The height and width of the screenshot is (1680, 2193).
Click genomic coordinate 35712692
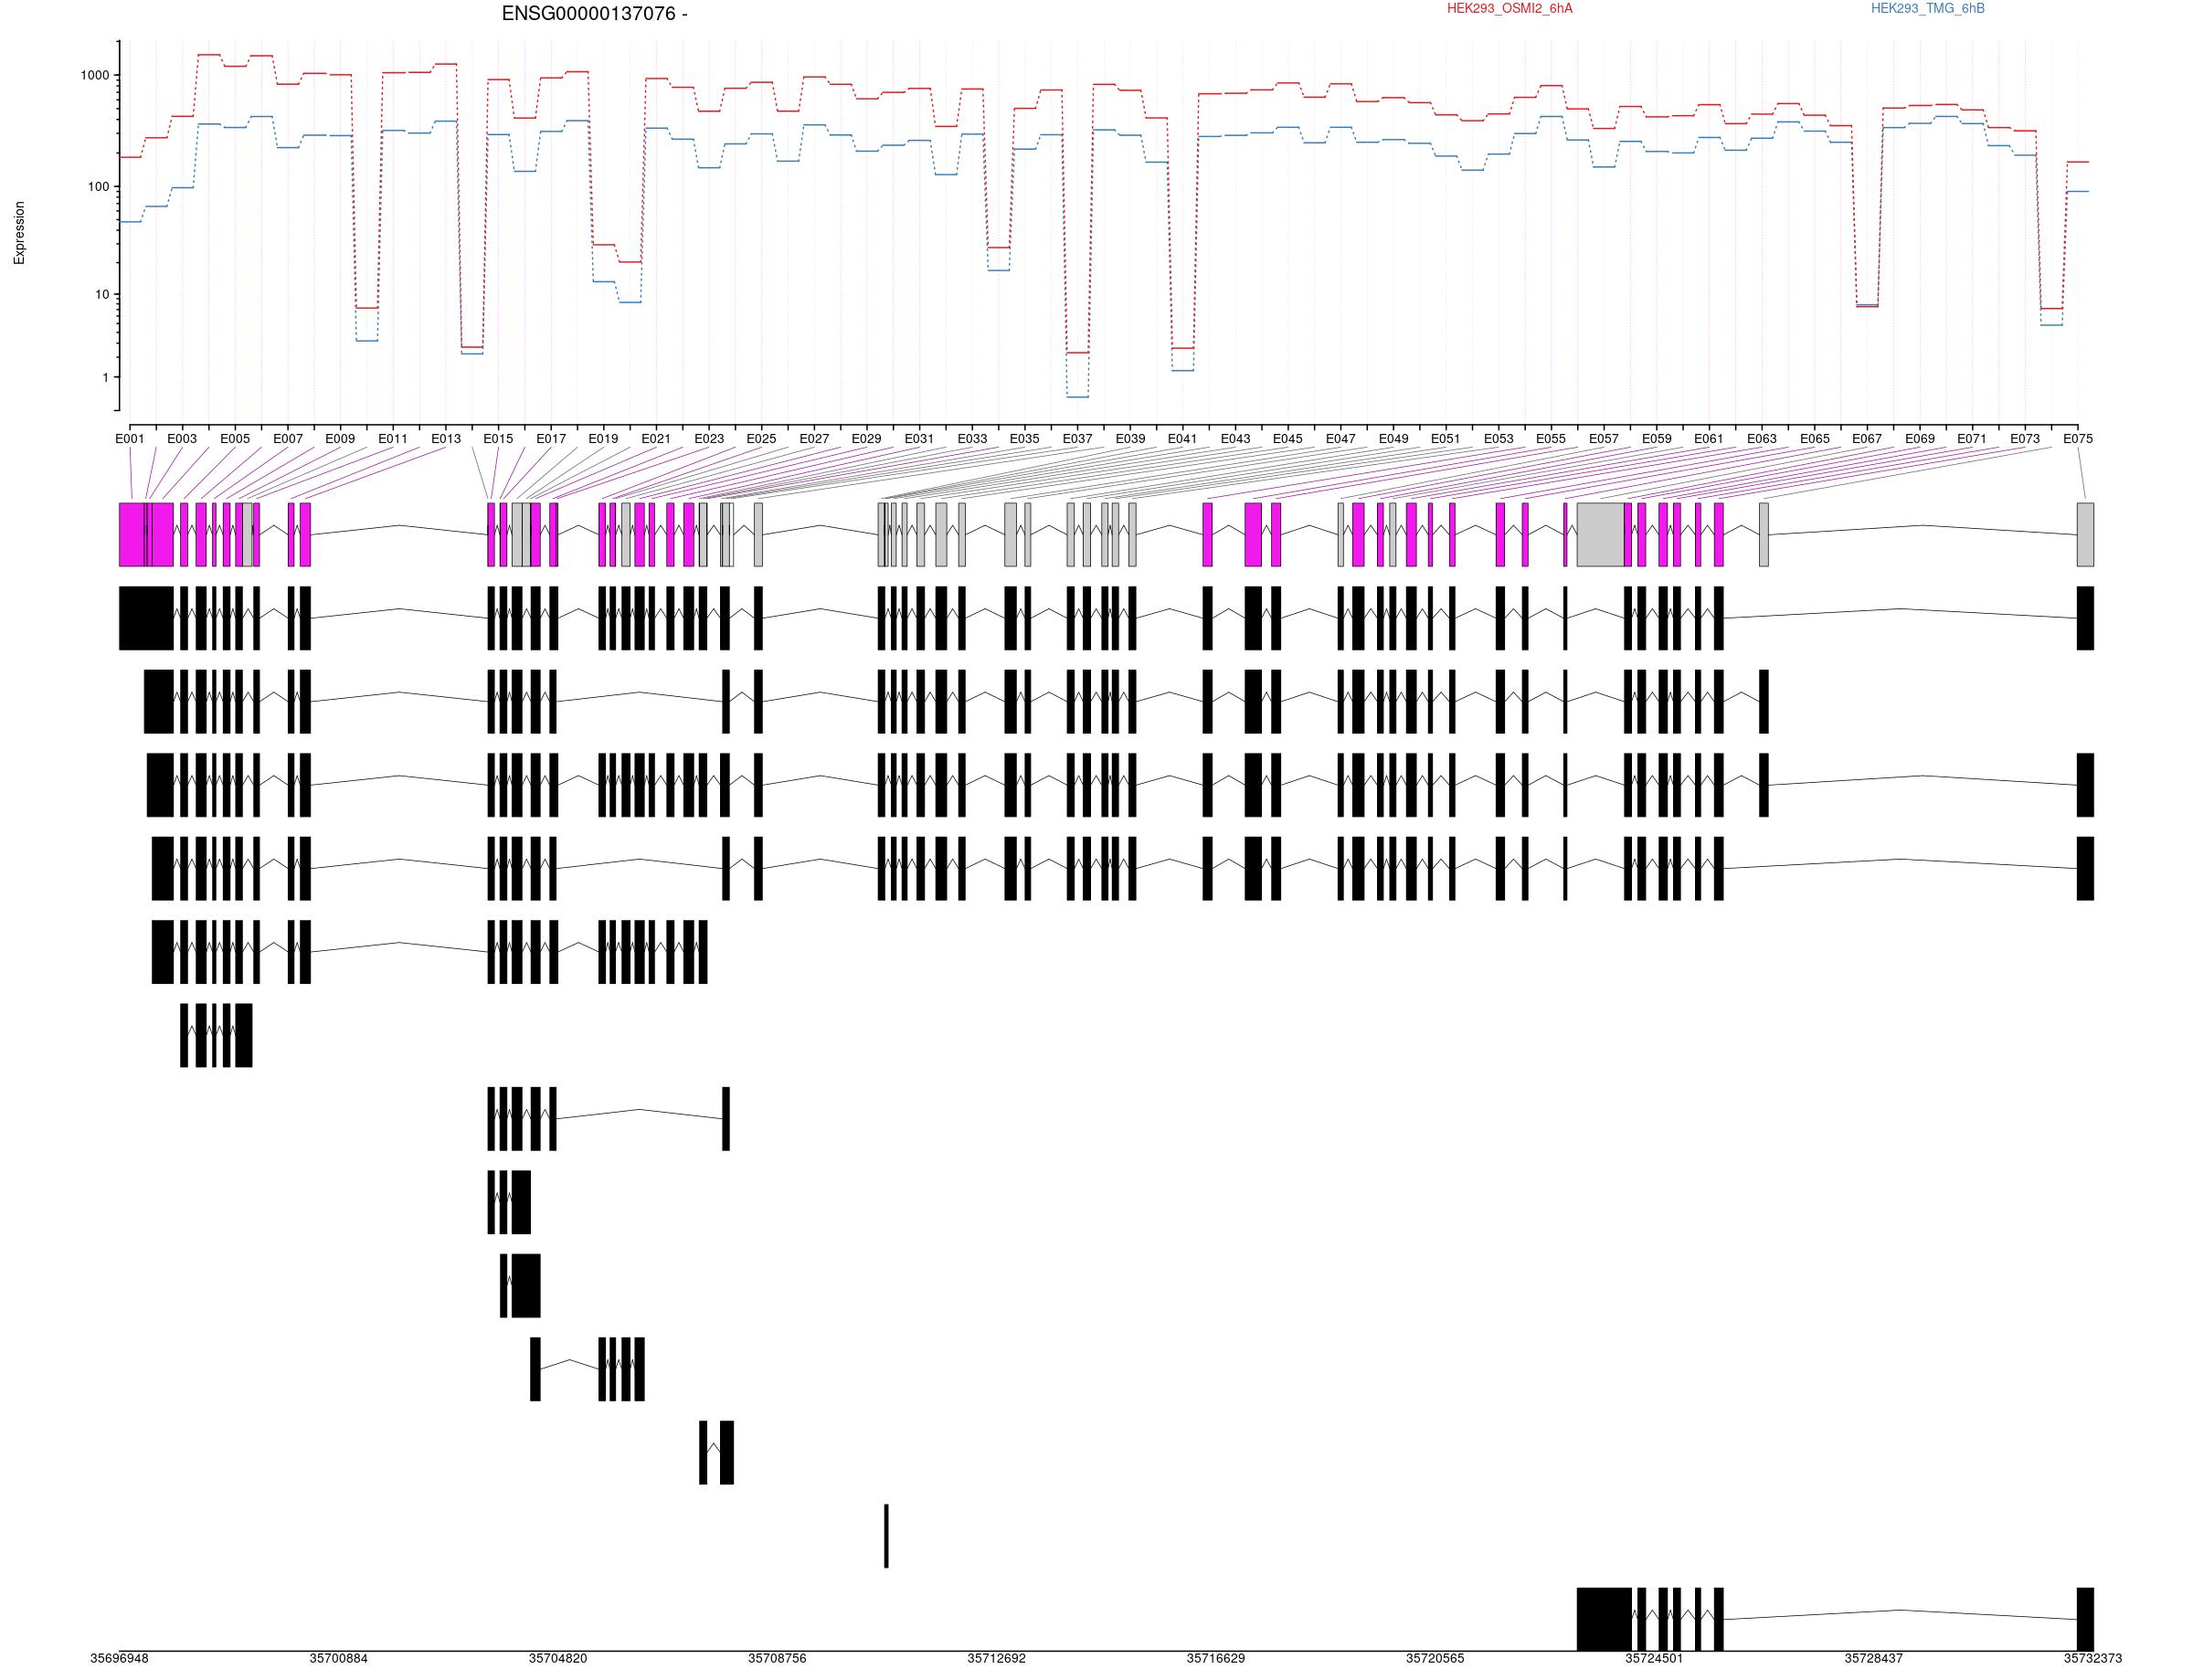pyautogui.click(x=996, y=1659)
